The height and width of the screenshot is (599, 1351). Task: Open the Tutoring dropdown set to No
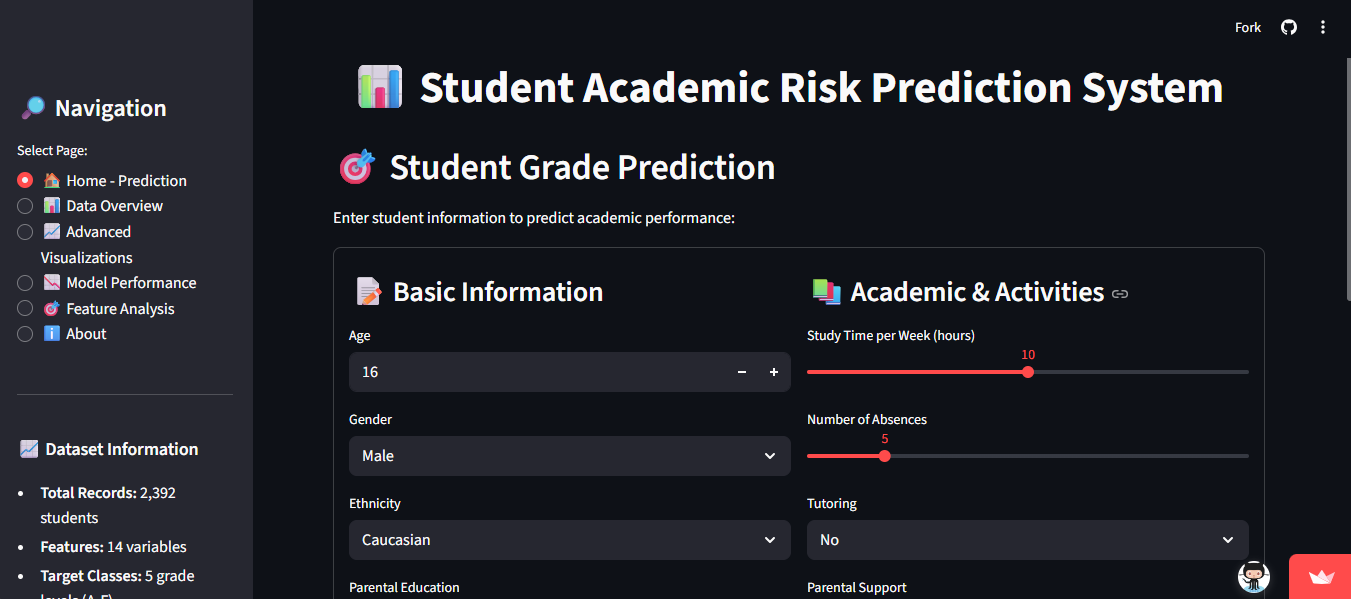tap(1028, 540)
